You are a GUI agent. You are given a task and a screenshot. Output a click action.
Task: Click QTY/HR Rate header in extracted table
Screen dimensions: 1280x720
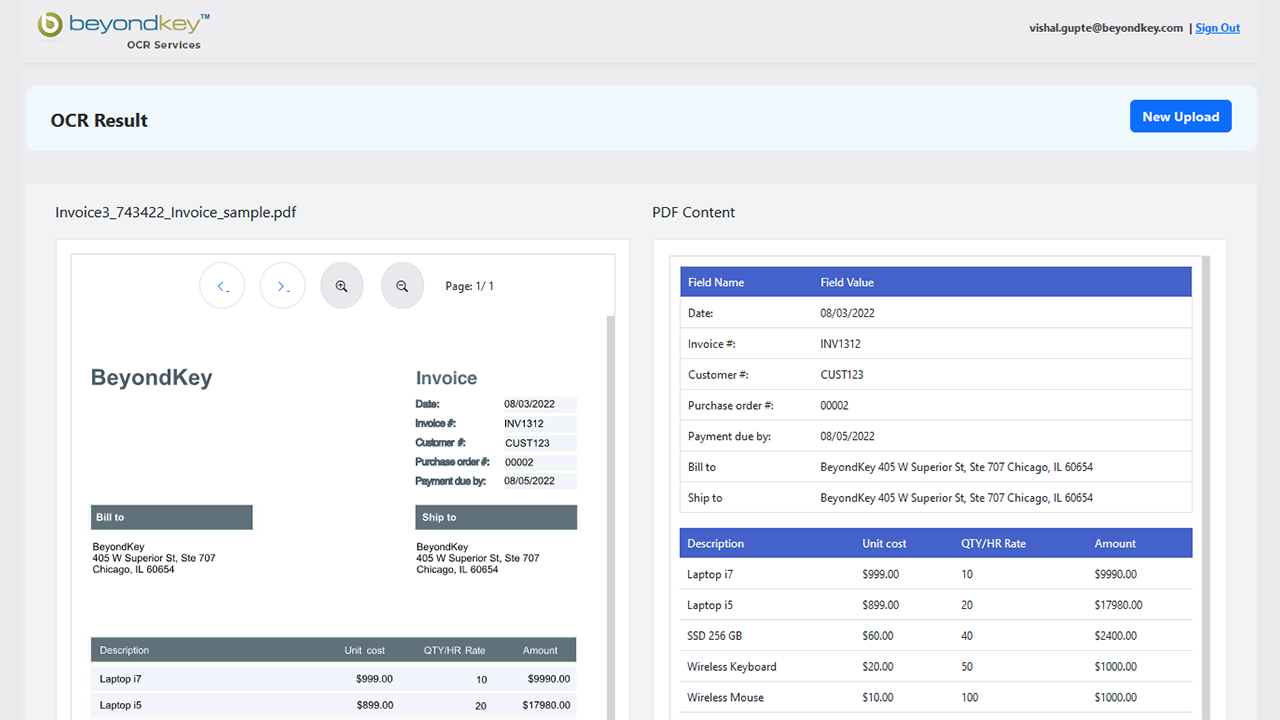tap(993, 544)
